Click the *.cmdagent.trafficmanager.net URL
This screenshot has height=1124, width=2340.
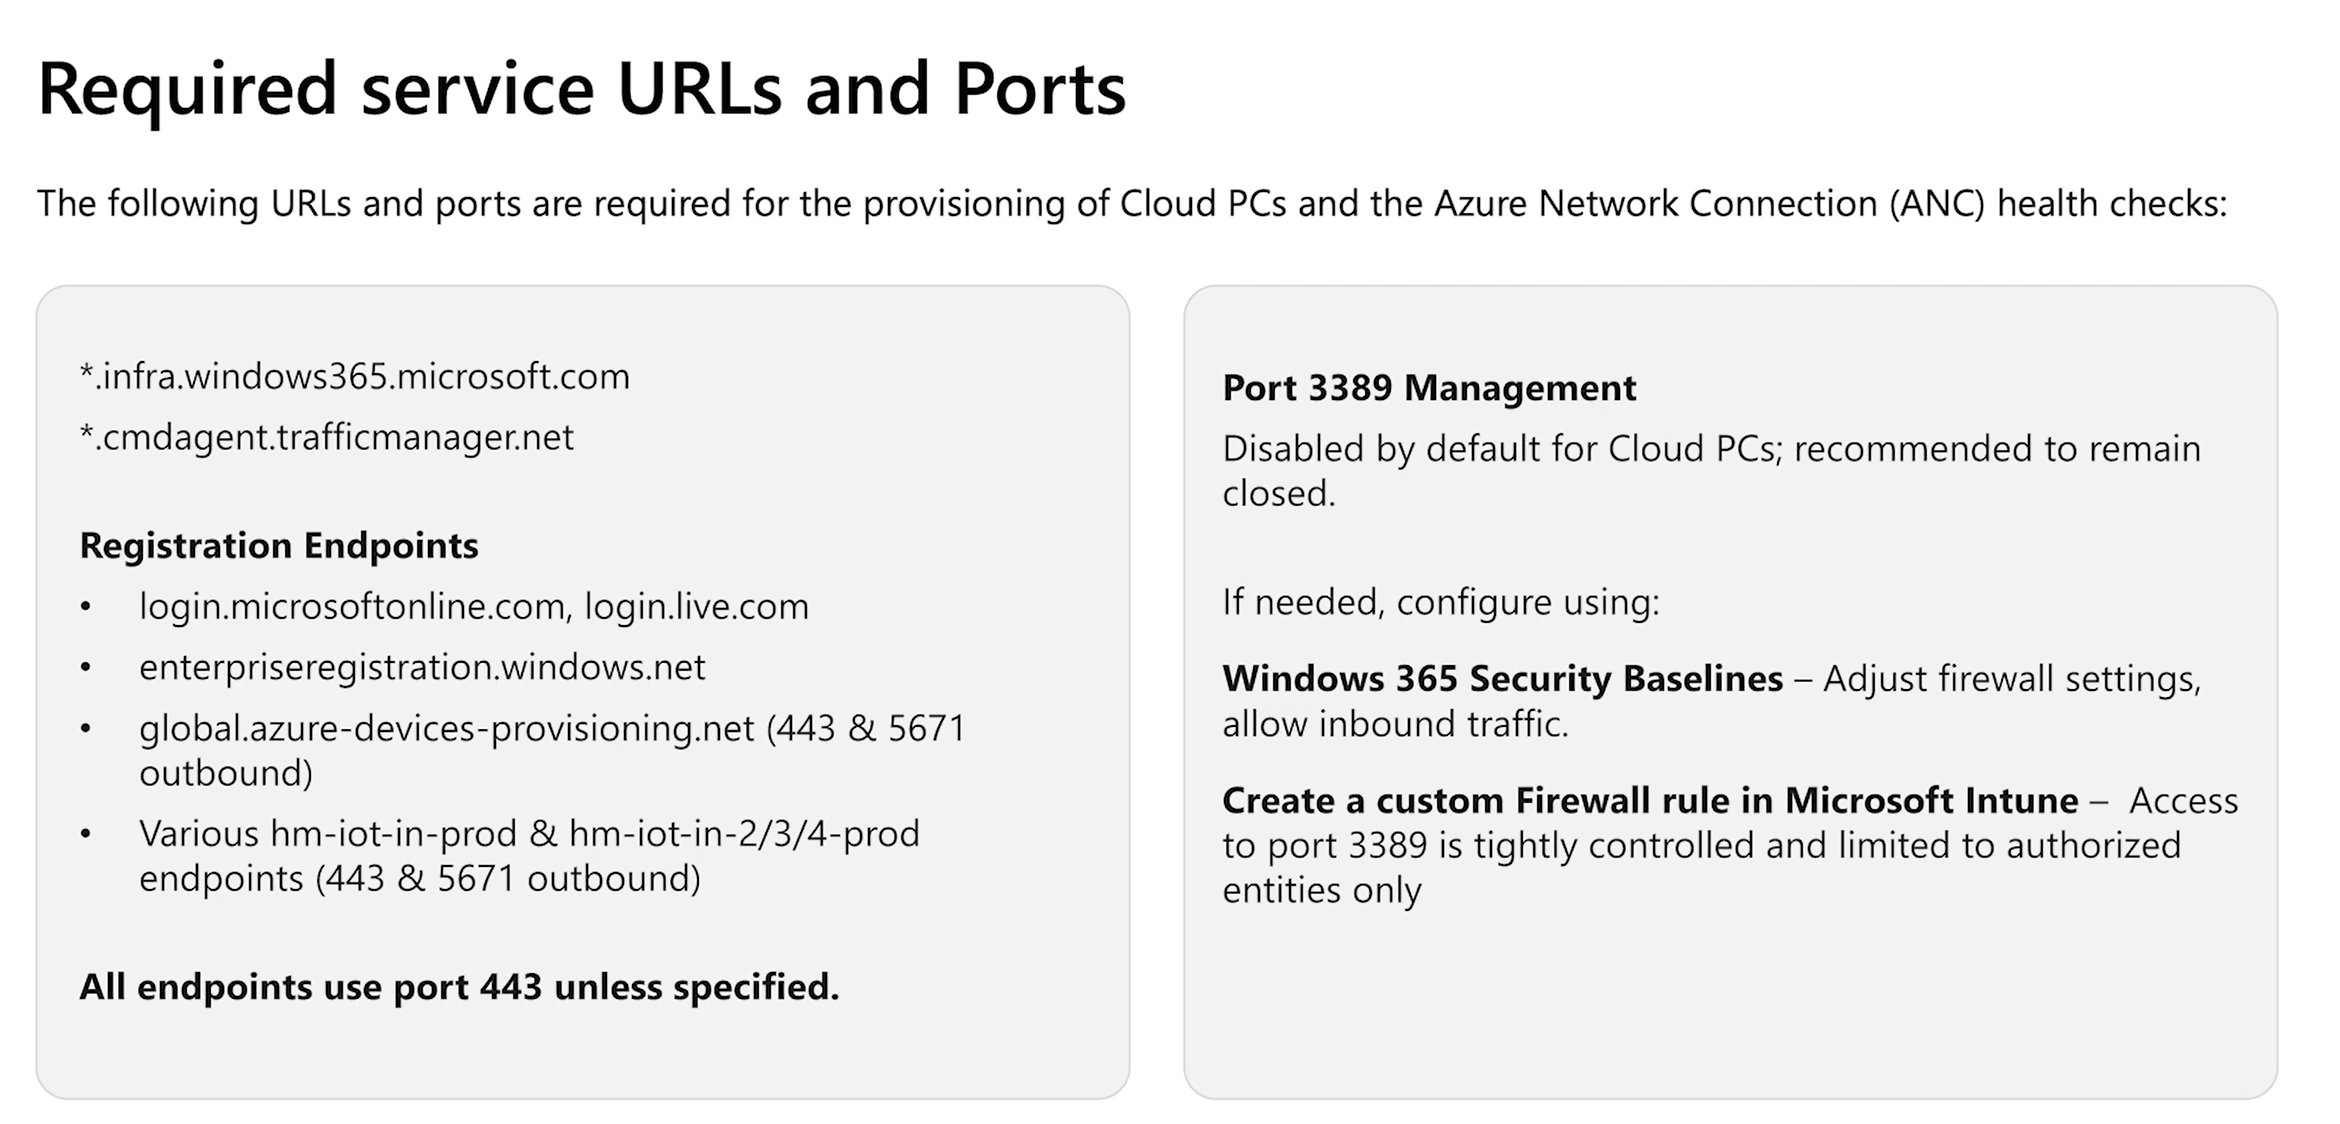(327, 438)
